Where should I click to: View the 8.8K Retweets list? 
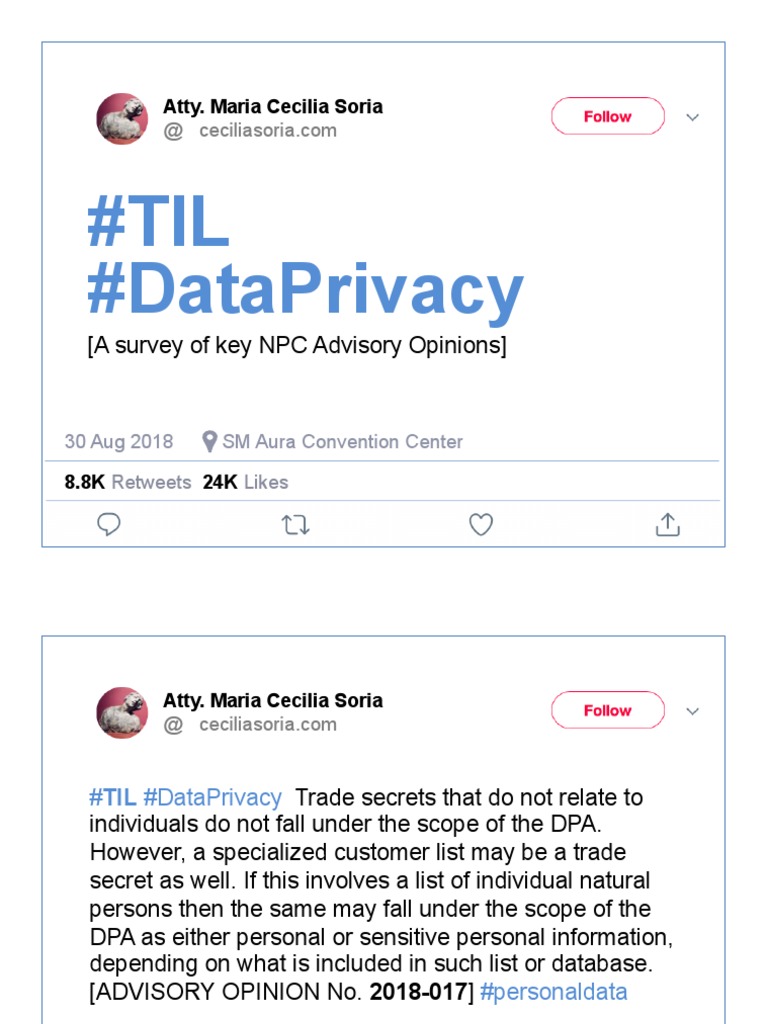tap(127, 482)
